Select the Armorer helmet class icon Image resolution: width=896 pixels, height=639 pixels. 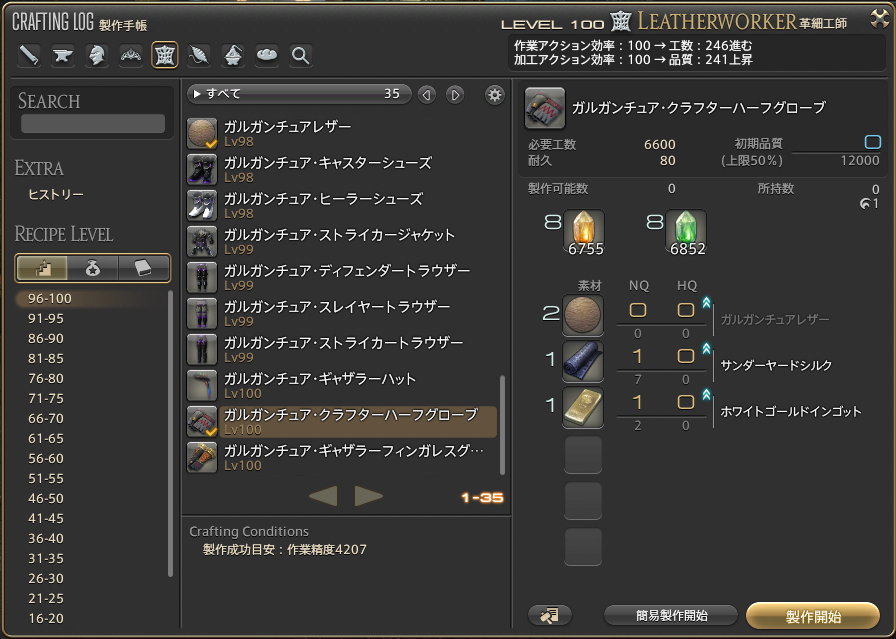(x=97, y=55)
